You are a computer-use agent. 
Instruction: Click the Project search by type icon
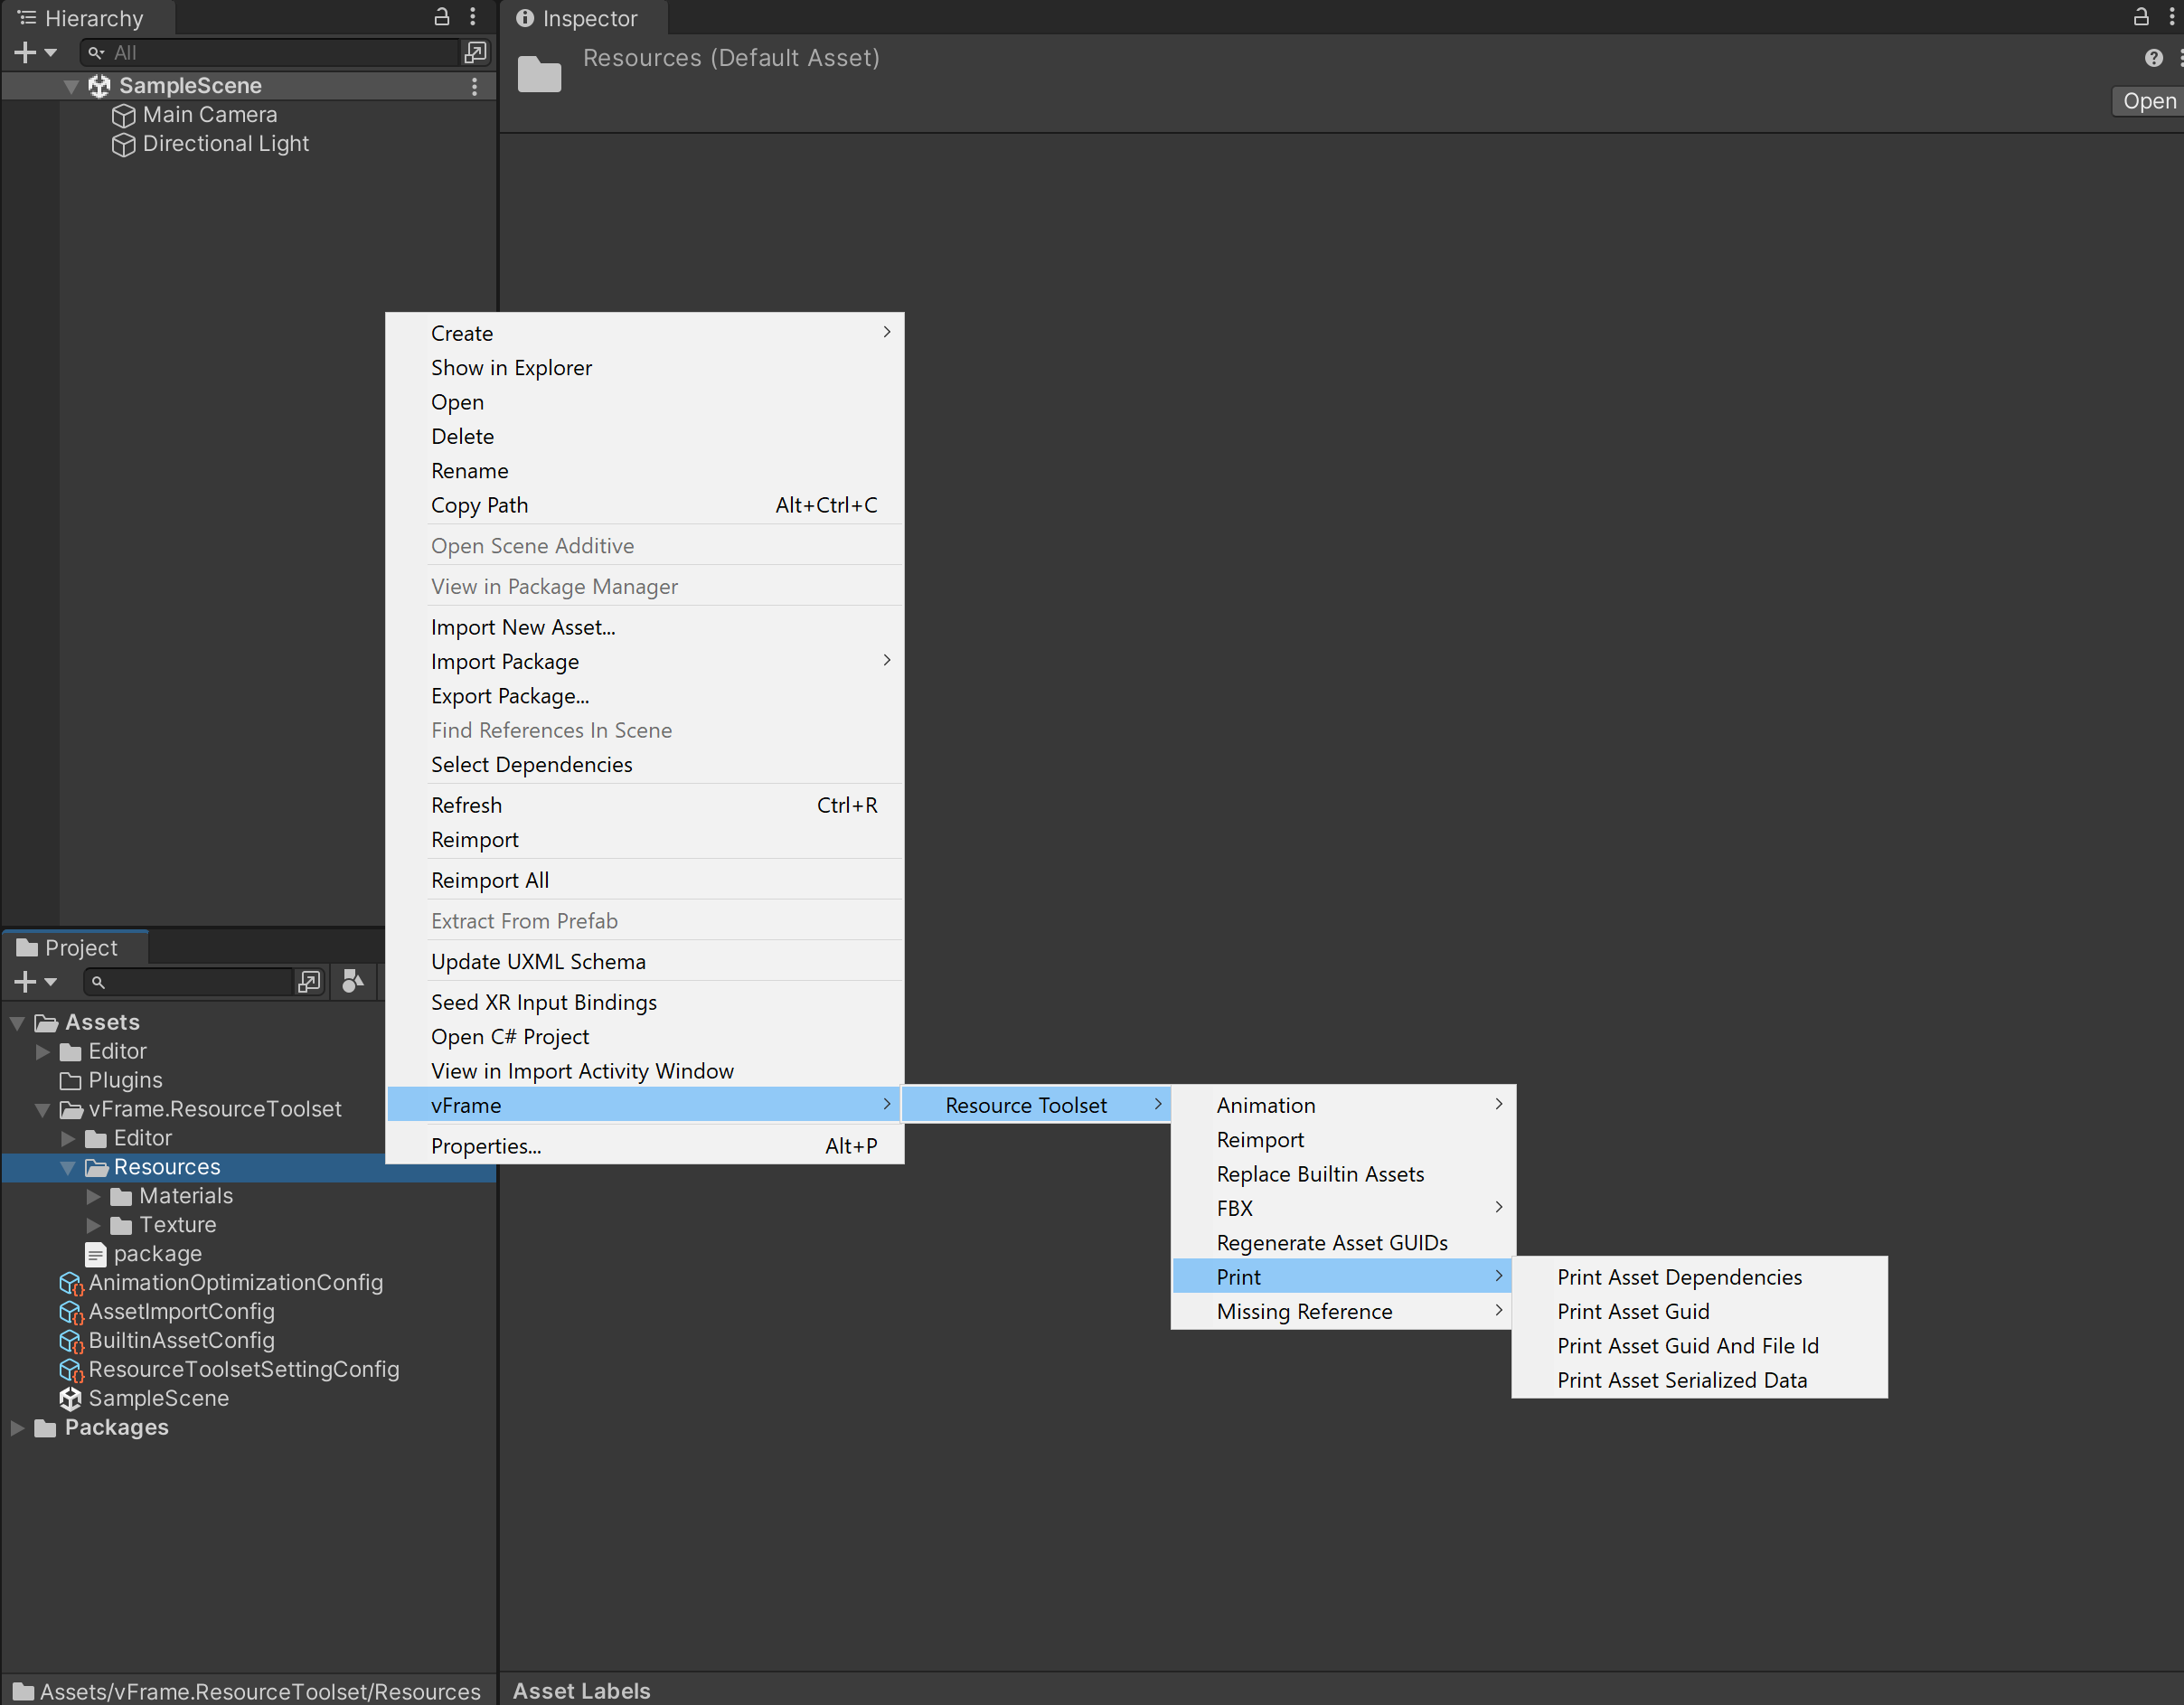click(351, 982)
